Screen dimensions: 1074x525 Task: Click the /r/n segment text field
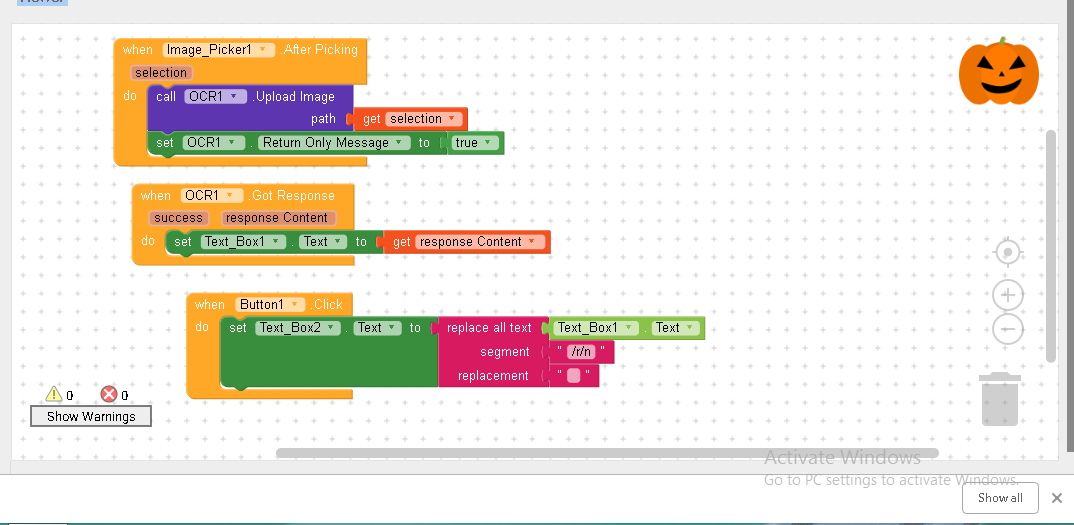point(582,352)
